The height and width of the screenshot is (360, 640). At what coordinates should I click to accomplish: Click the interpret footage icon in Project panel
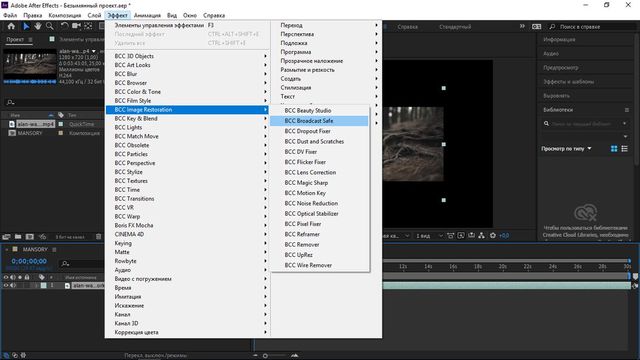tap(6, 236)
